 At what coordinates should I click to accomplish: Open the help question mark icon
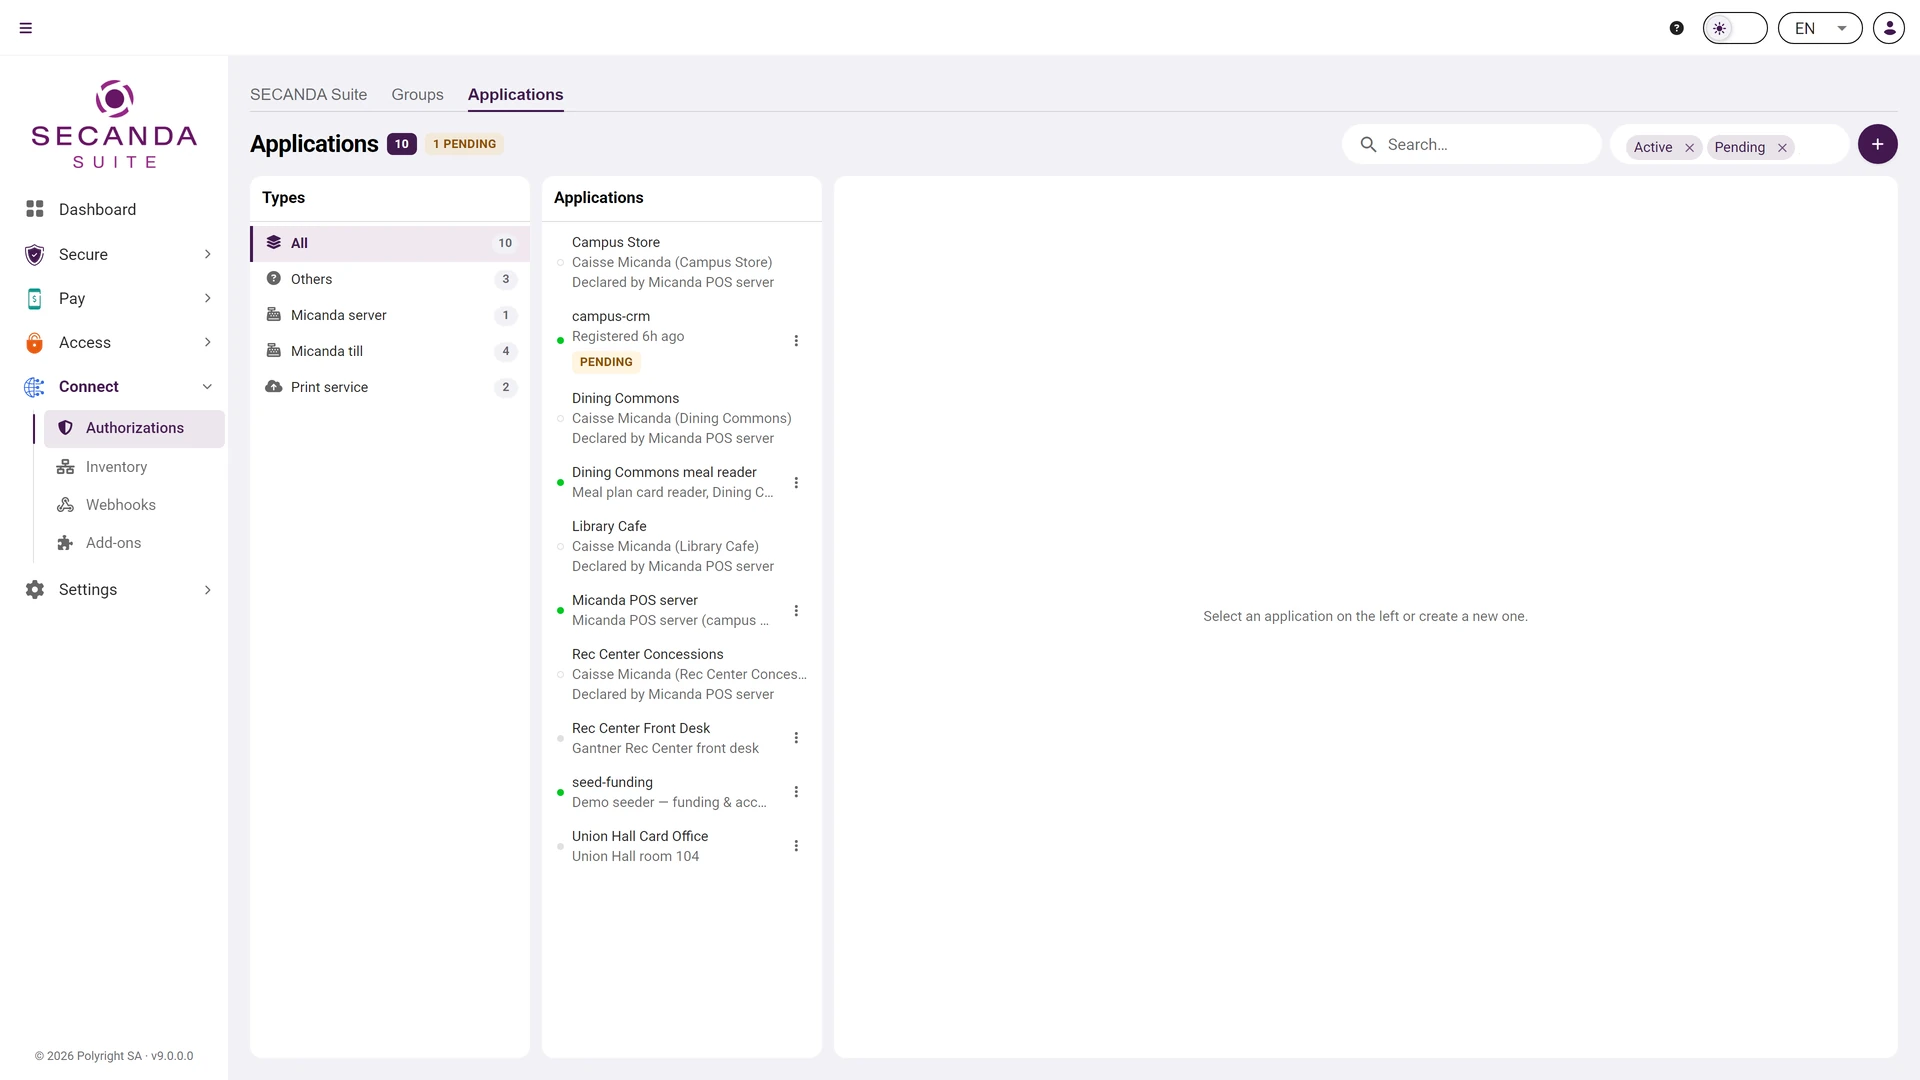click(x=1677, y=28)
